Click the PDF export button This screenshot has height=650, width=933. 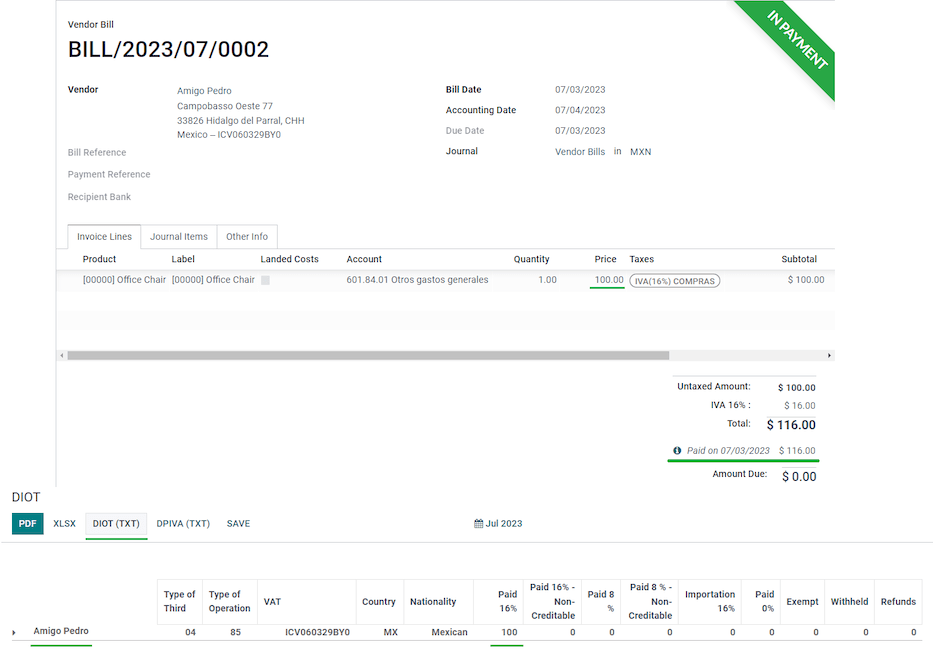tap(28, 524)
